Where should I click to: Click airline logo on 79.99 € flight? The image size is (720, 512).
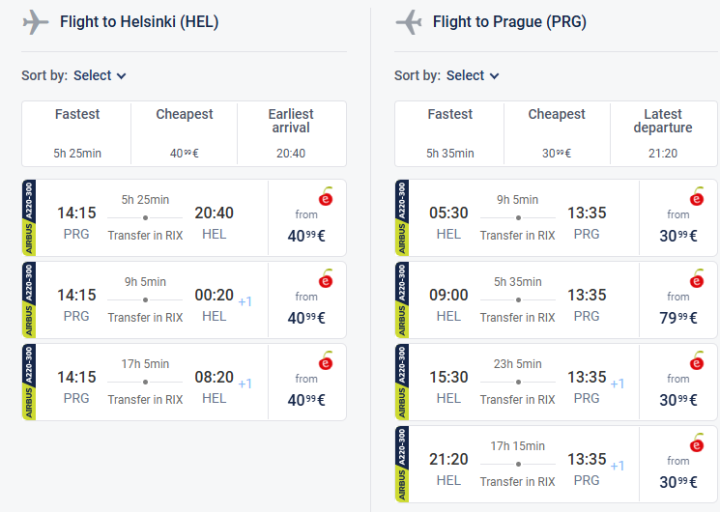click(697, 278)
